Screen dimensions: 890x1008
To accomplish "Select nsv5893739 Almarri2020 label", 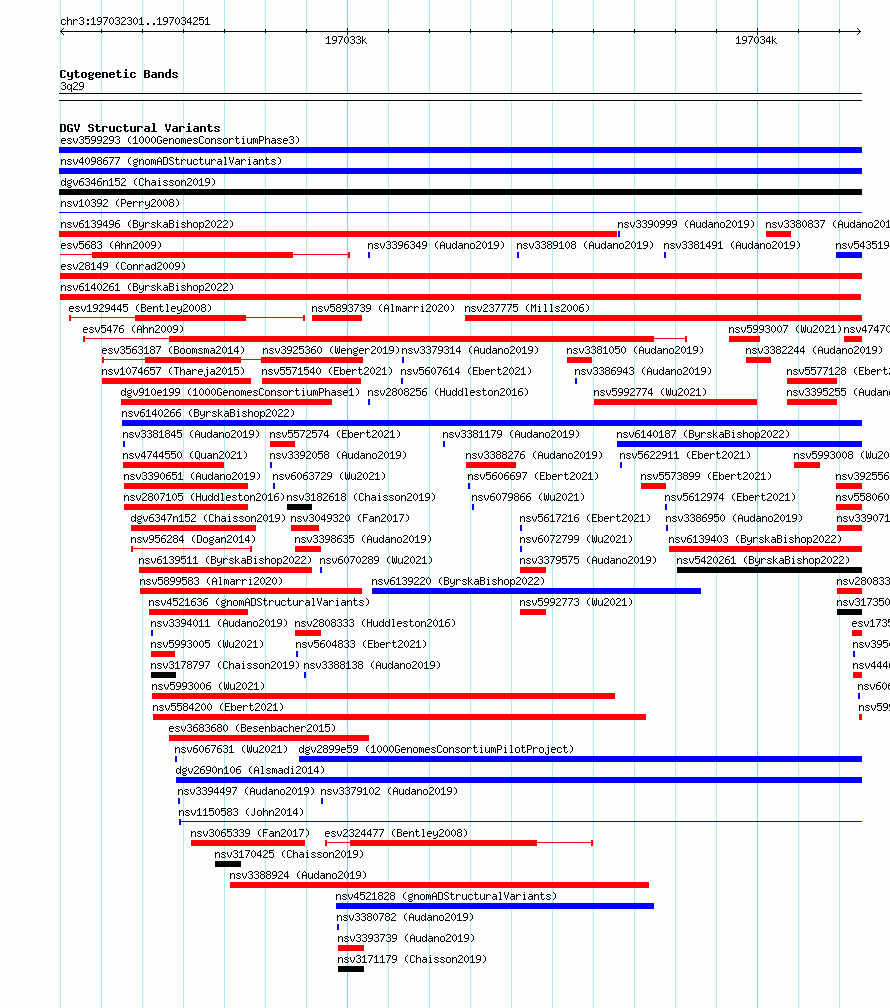I will (383, 308).
